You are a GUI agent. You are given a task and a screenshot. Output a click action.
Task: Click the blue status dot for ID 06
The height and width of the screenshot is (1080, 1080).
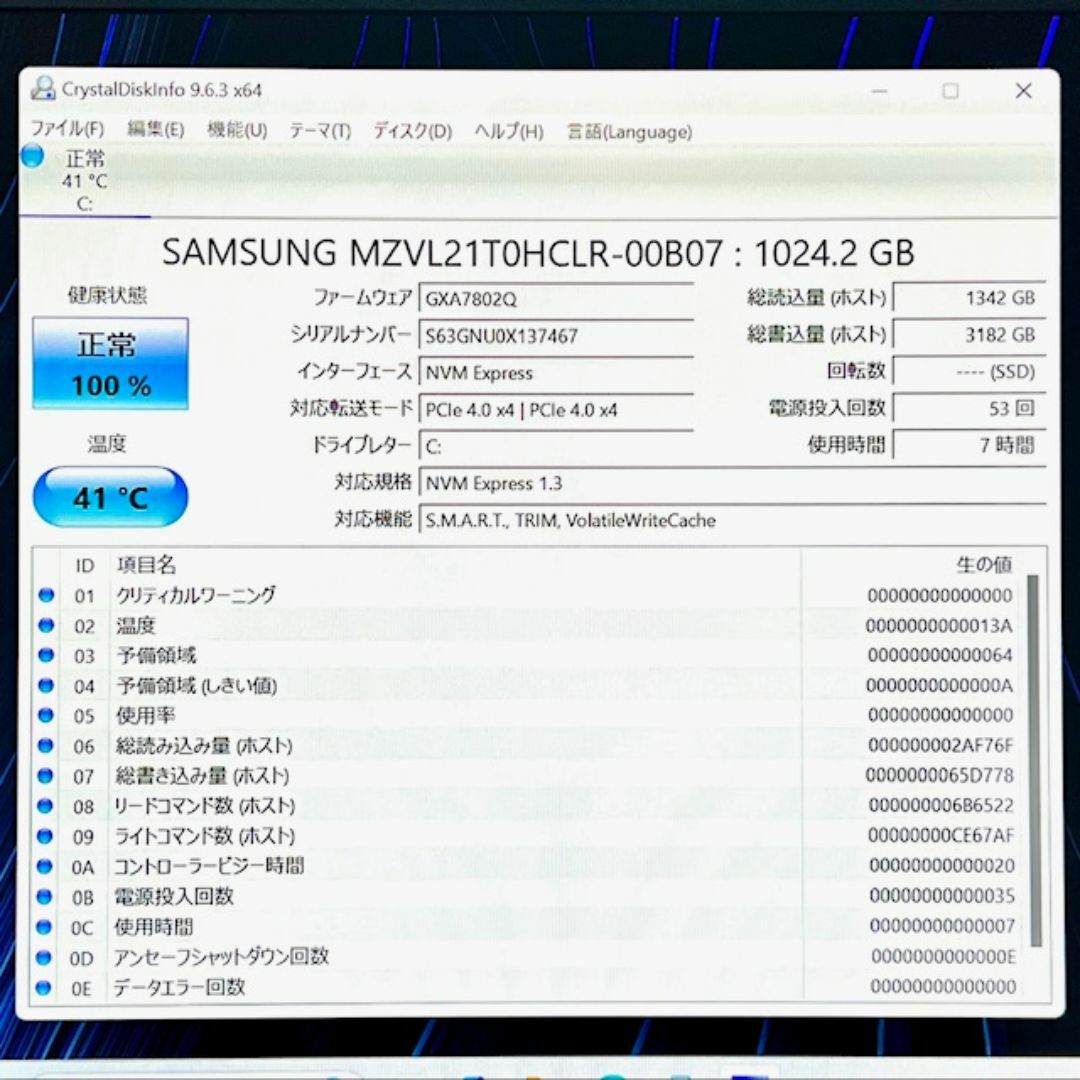click(45, 745)
